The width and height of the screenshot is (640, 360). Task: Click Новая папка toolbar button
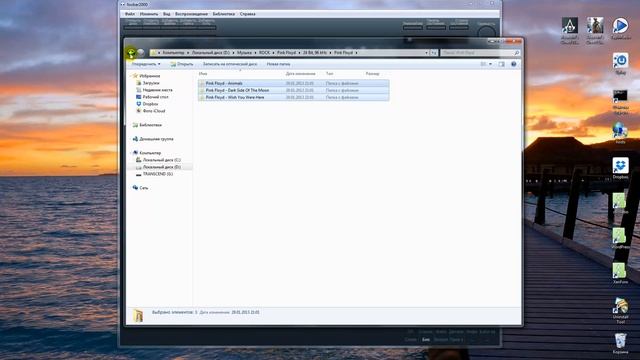pos(278,64)
